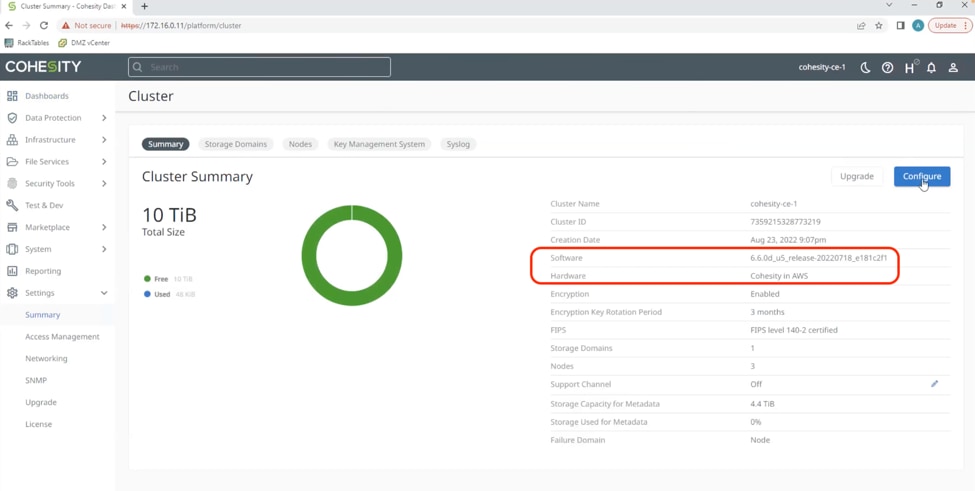The height and width of the screenshot is (491, 975).
Task: Switch to the Summary tab
Action: (165, 144)
